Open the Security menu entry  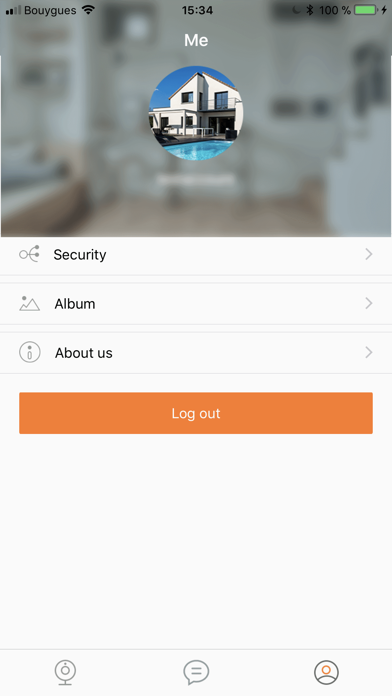click(x=196, y=255)
